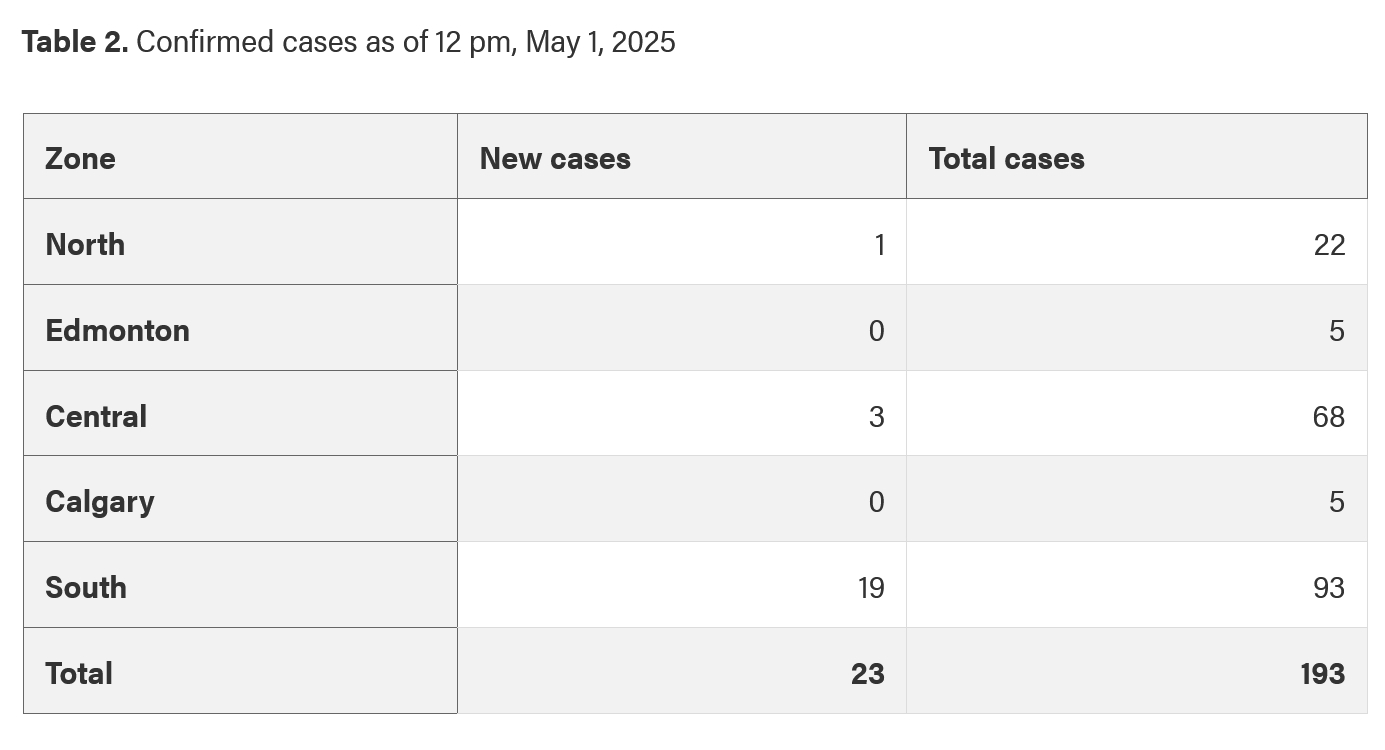This screenshot has width=1385, height=750.
Task: Select the Central zone row label
Action: [x=96, y=416]
